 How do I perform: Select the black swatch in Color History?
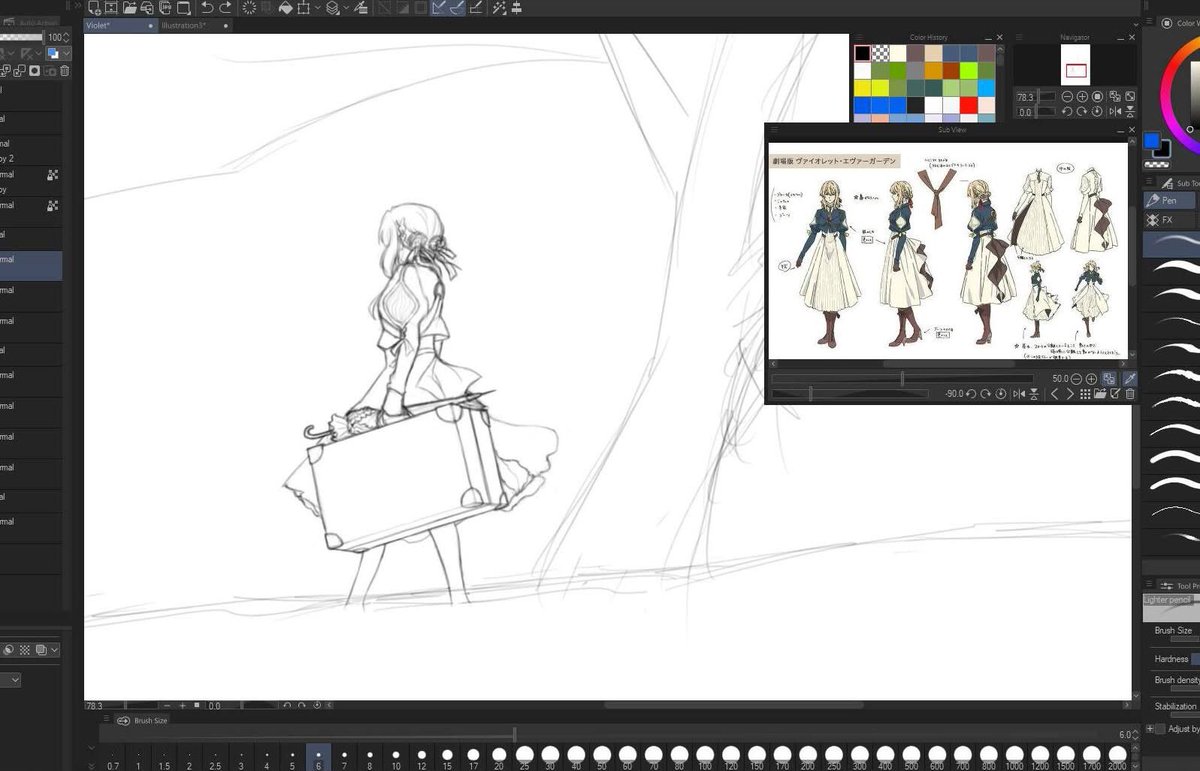862,54
